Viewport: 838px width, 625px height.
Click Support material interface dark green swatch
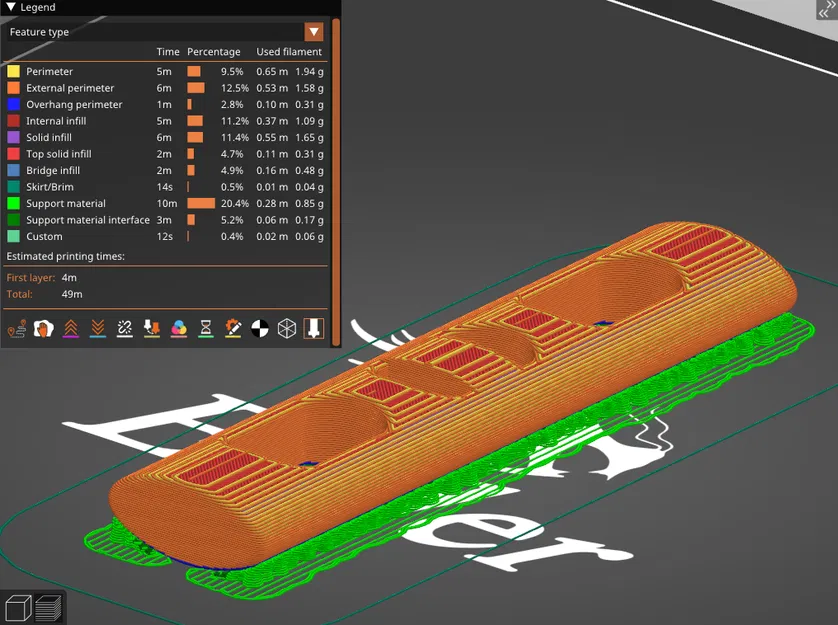coord(13,220)
